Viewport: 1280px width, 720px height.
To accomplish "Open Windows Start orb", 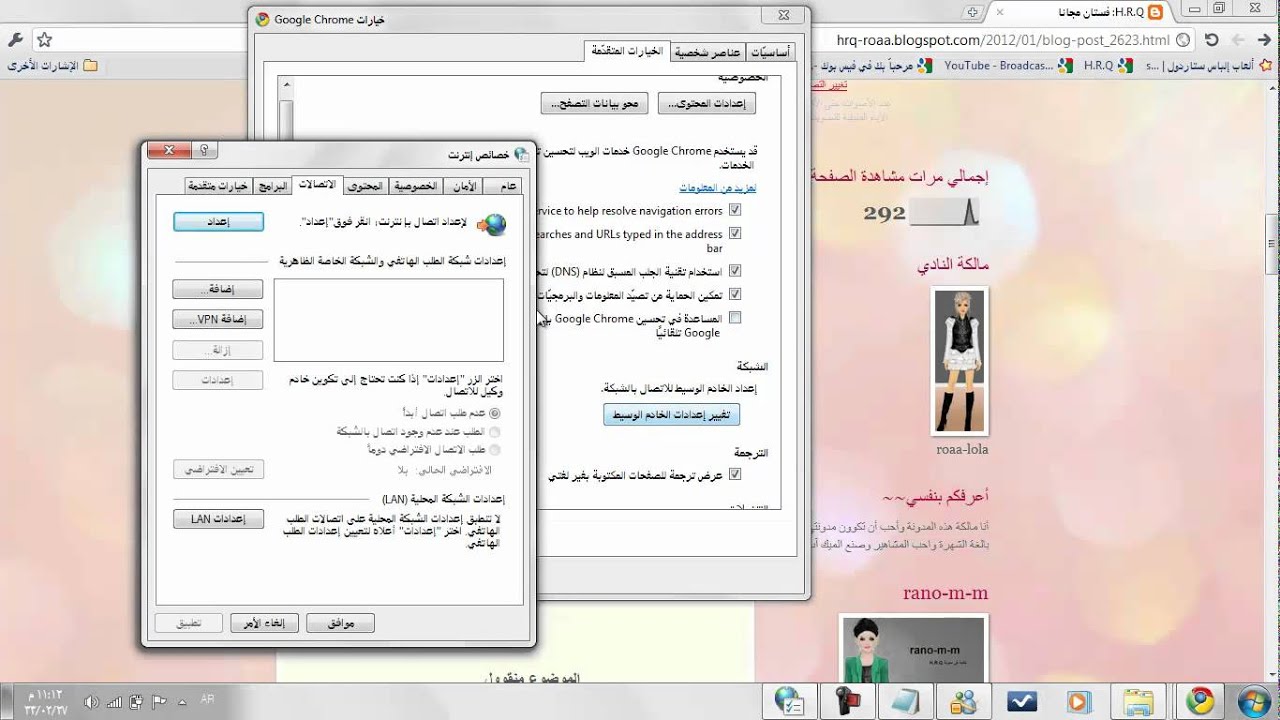I will tap(1253, 700).
